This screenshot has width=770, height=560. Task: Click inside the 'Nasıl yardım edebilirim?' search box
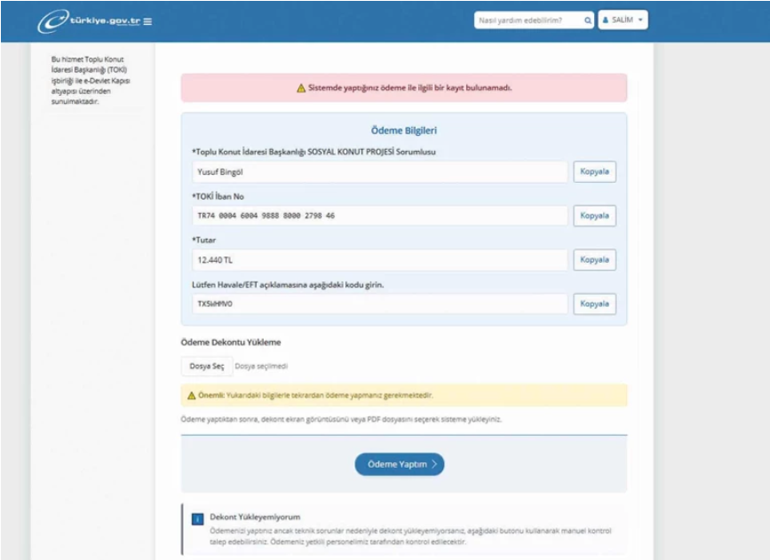[x=525, y=20]
